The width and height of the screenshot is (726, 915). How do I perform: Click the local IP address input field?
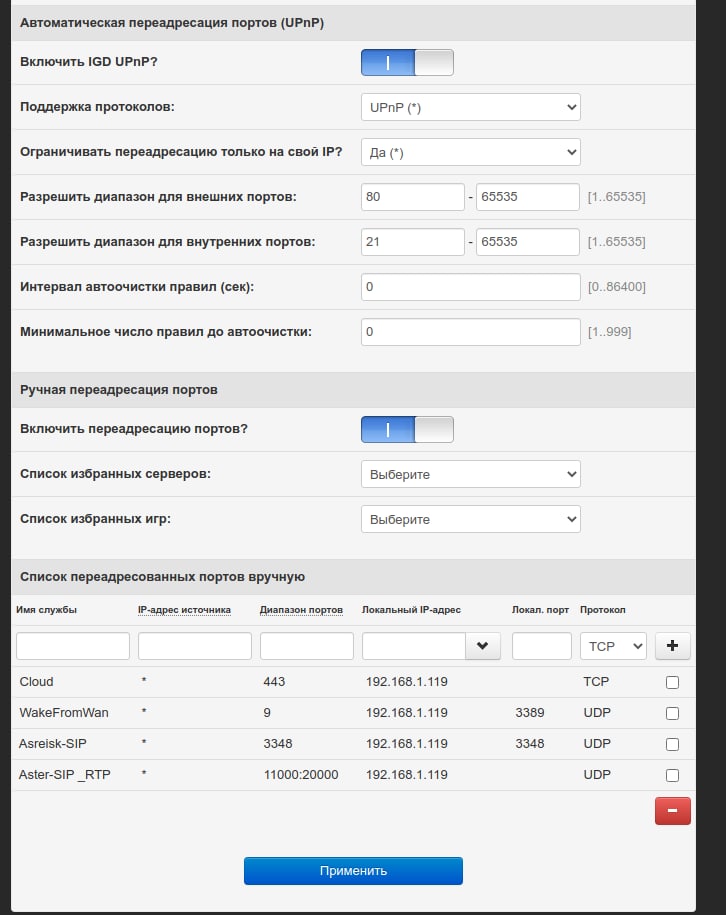pyautogui.click(x=414, y=646)
